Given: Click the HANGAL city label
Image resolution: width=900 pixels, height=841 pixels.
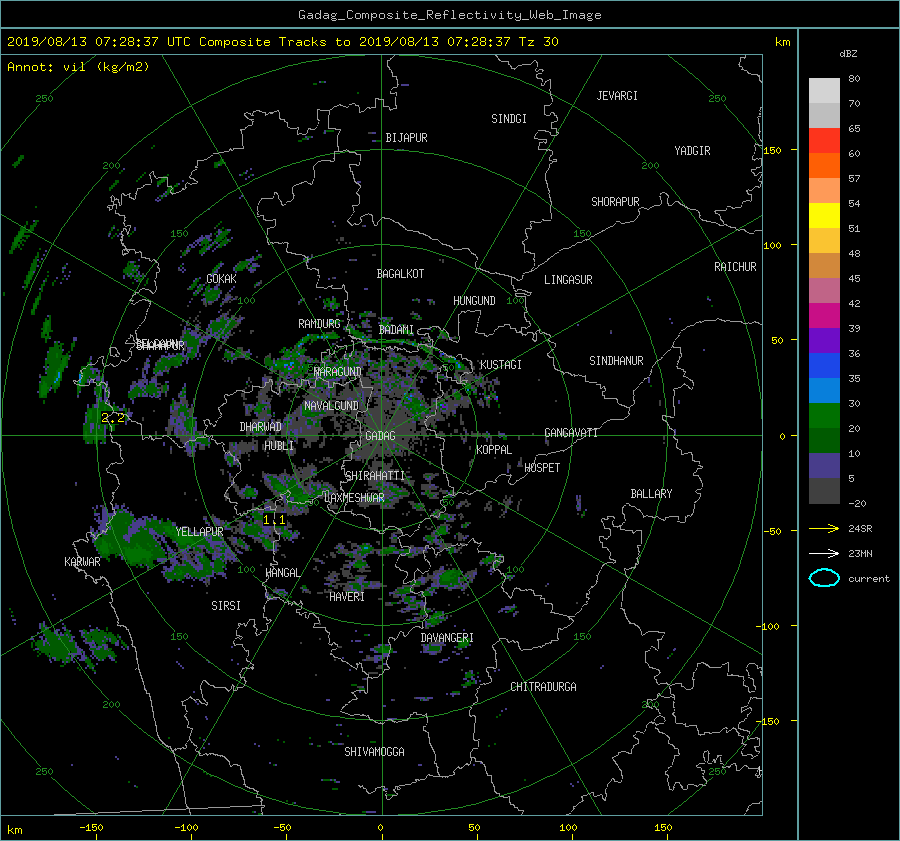Looking at the screenshot, I should click(282, 572).
